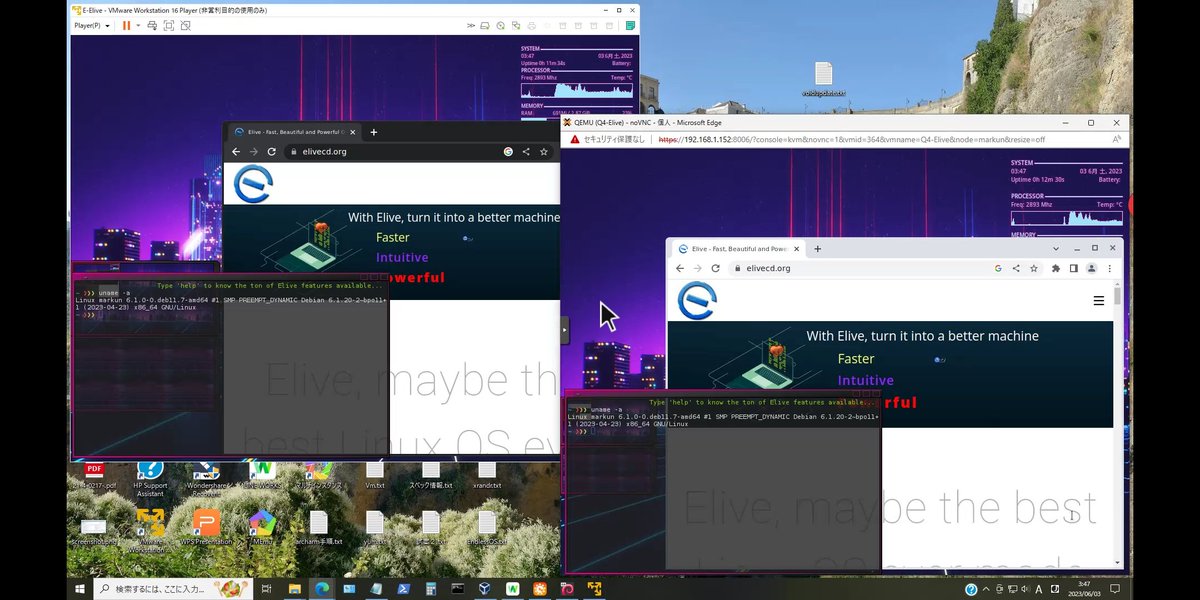Go back in the noVNC guest browser
The width and height of the screenshot is (1200, 600).
(680, 268)
